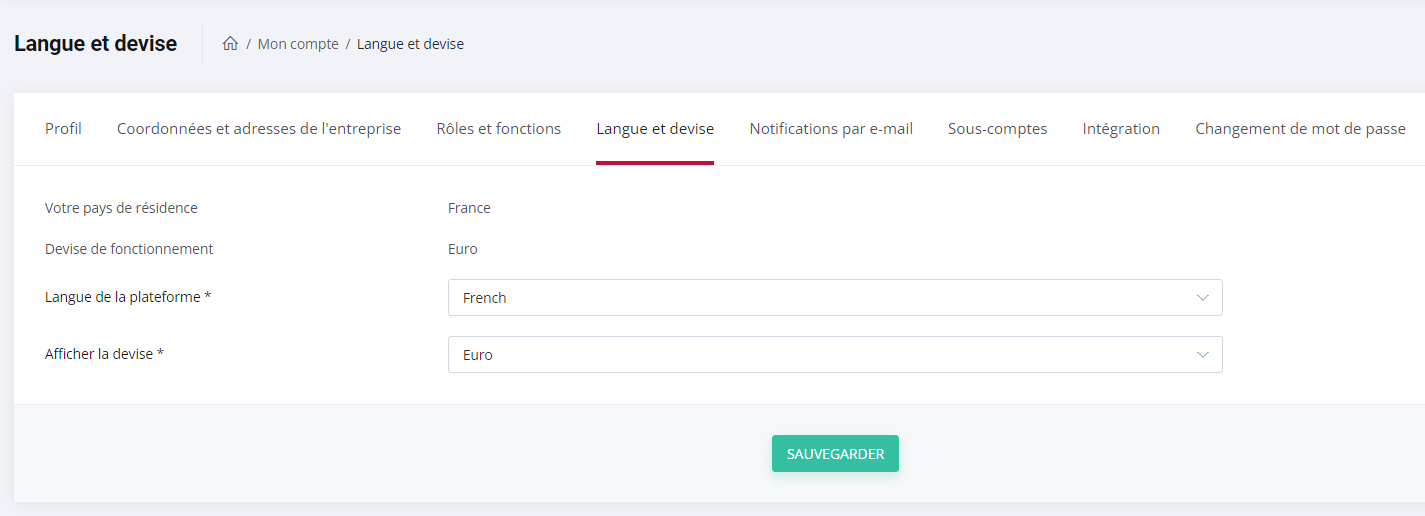Select the Langue et devise tab
This screenshot has height=516, width=1425.
655,129
